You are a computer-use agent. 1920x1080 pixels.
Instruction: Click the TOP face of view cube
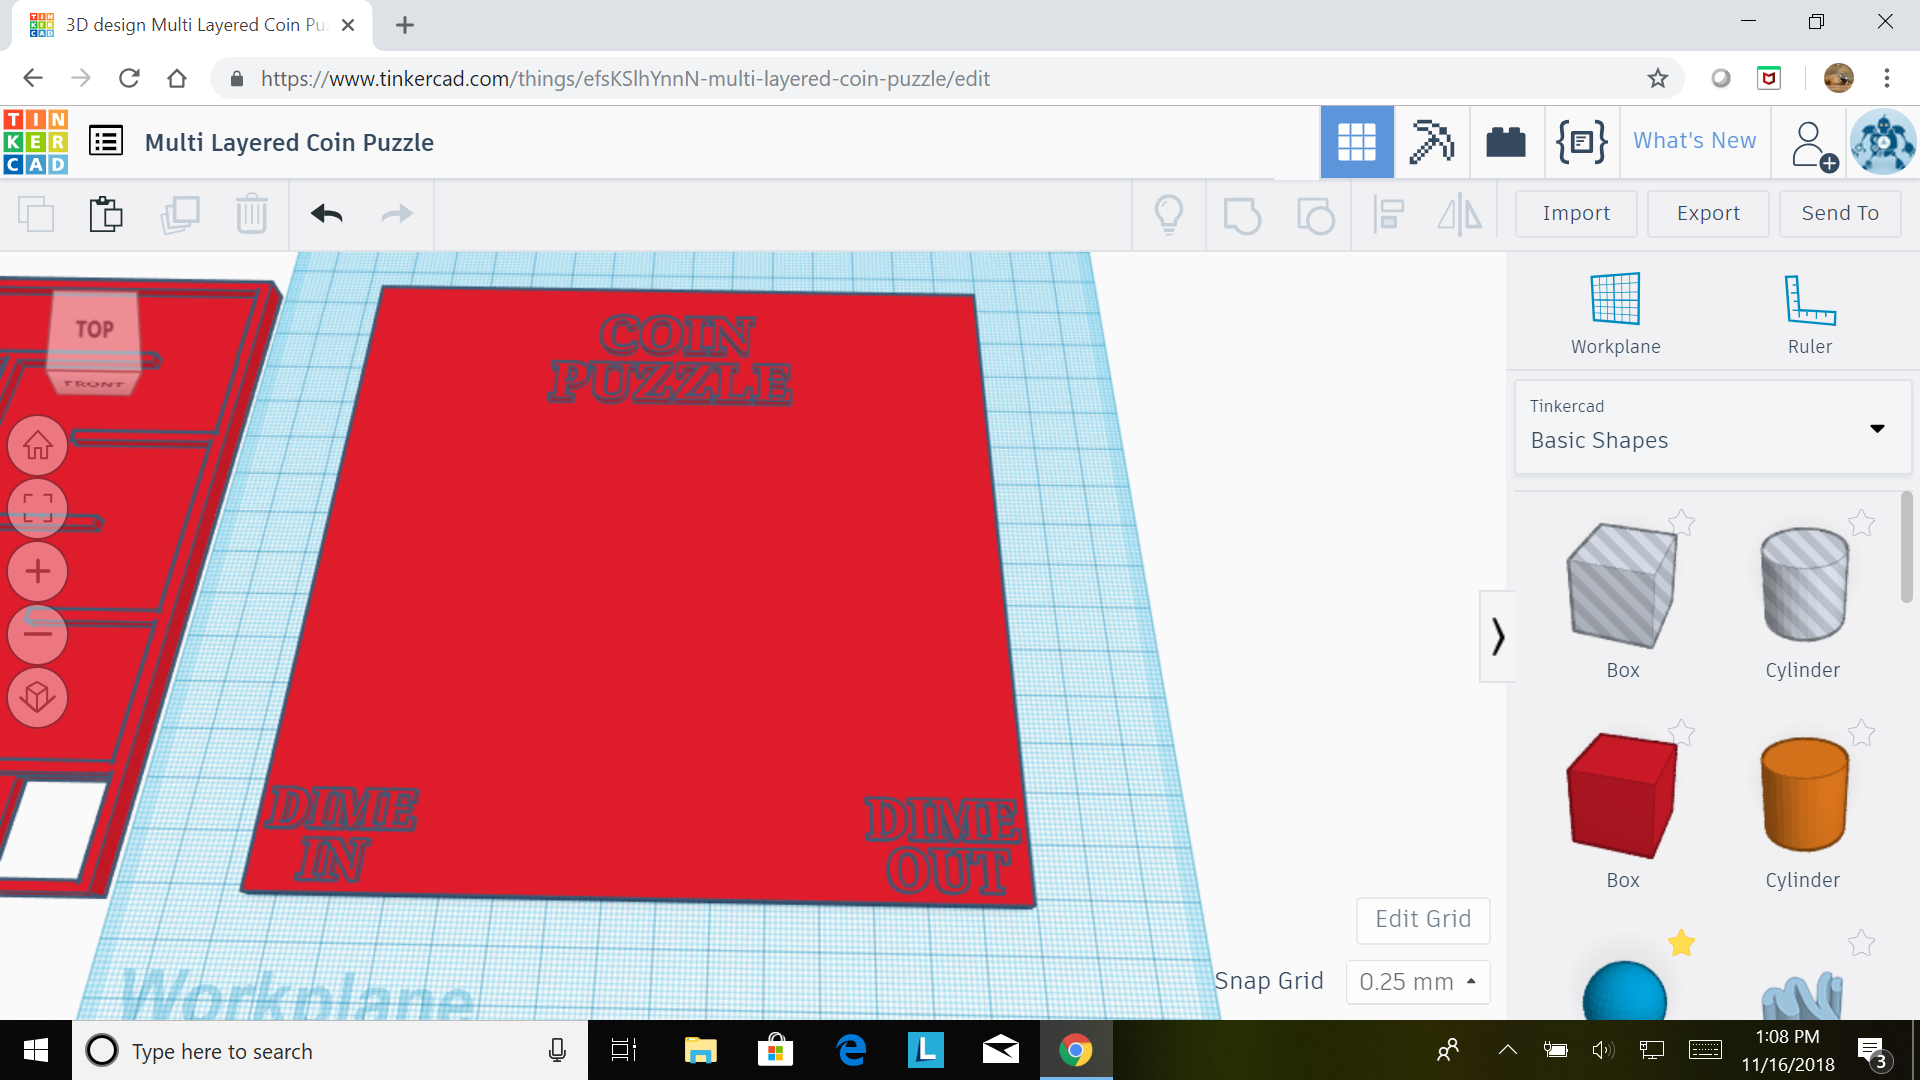click(x=95, y=329)
